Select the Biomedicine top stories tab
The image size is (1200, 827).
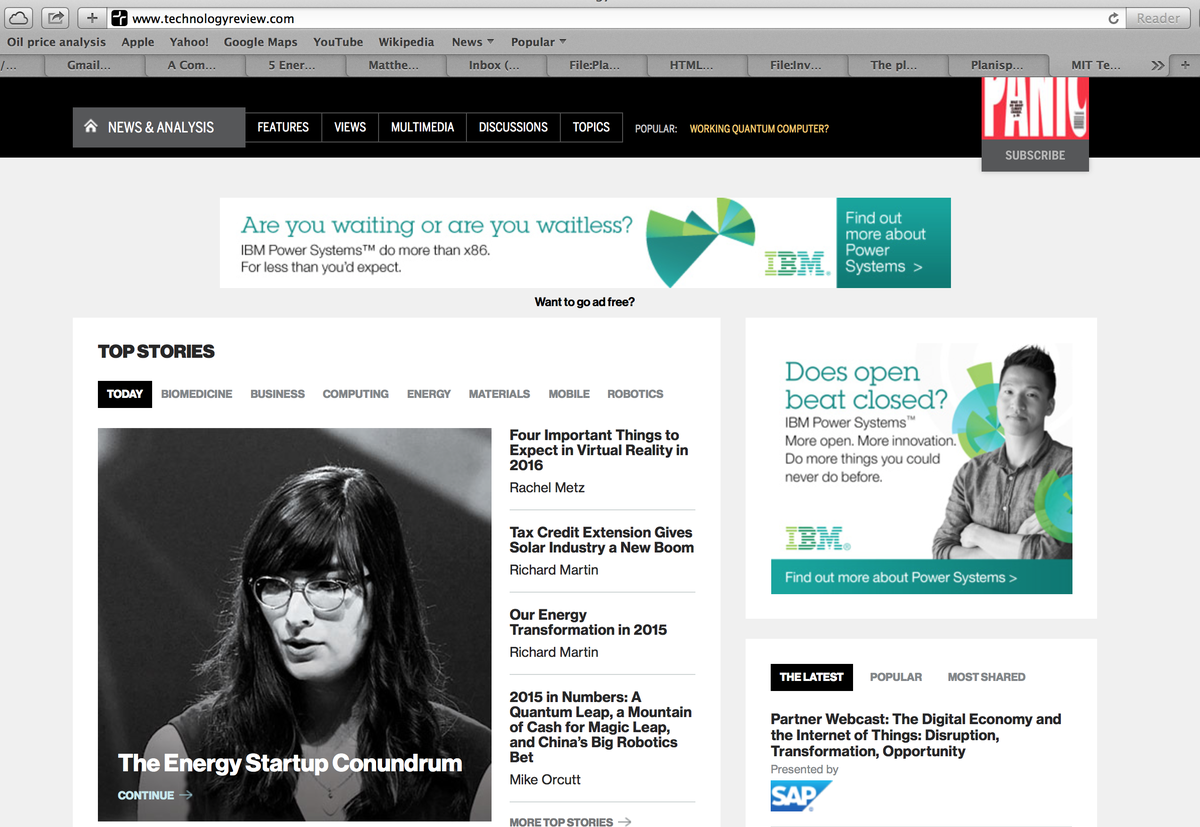pos(197,394)
